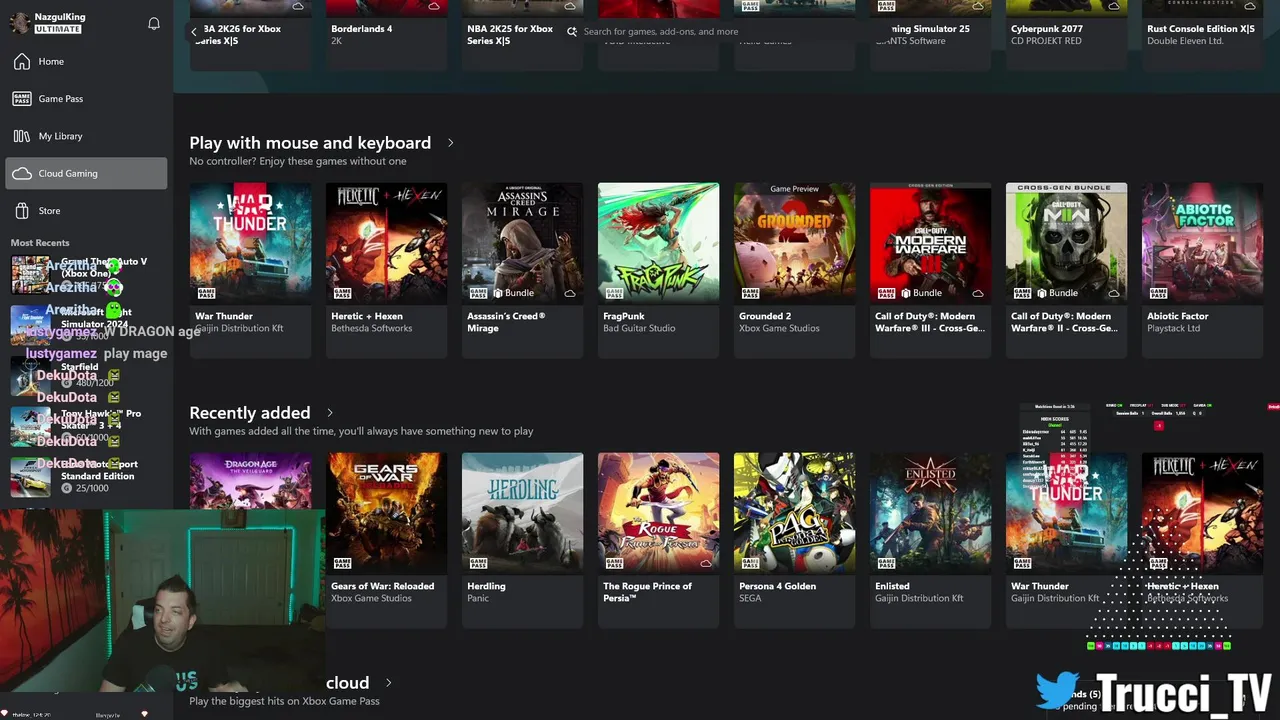
Task: Expand Play with mouse and keyboard section
Action: [x=450, y=143]
